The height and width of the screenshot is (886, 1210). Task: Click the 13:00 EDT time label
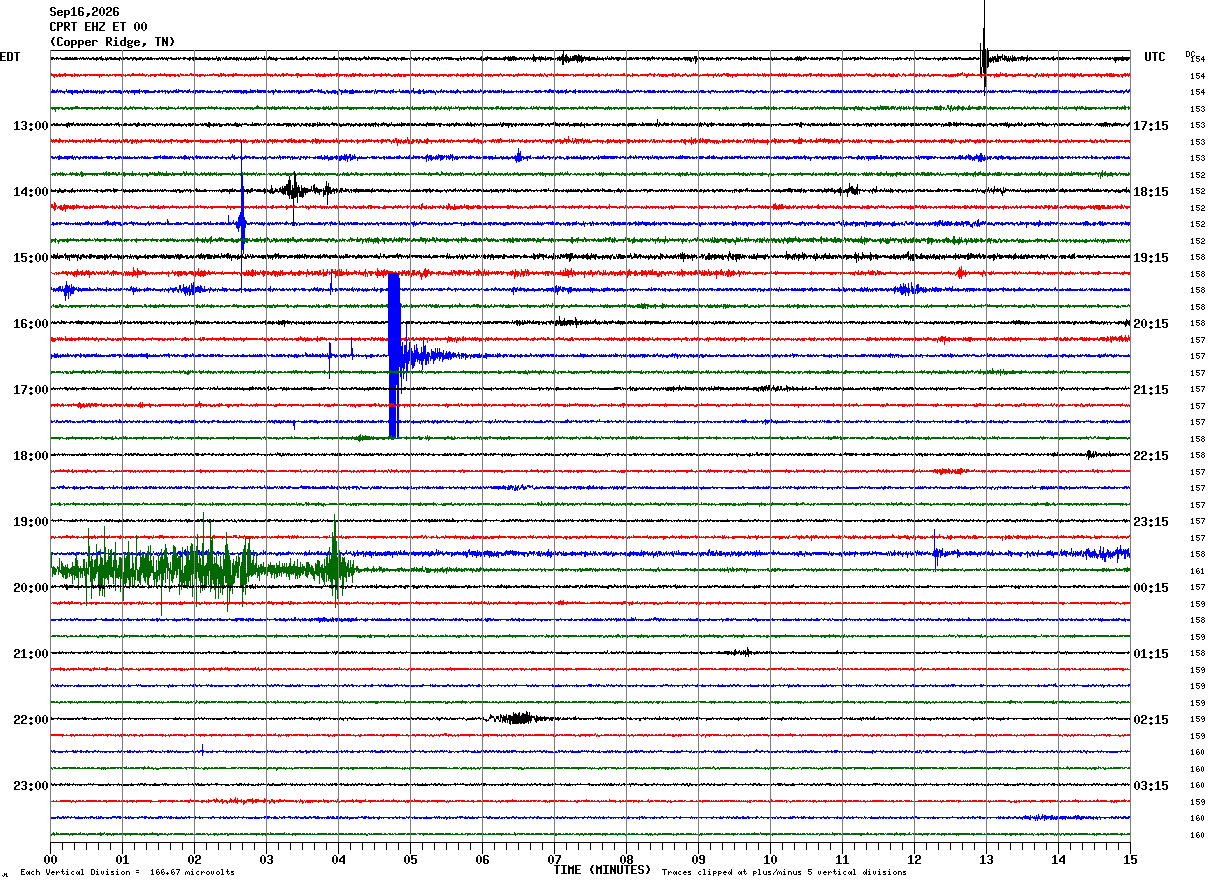30,126
